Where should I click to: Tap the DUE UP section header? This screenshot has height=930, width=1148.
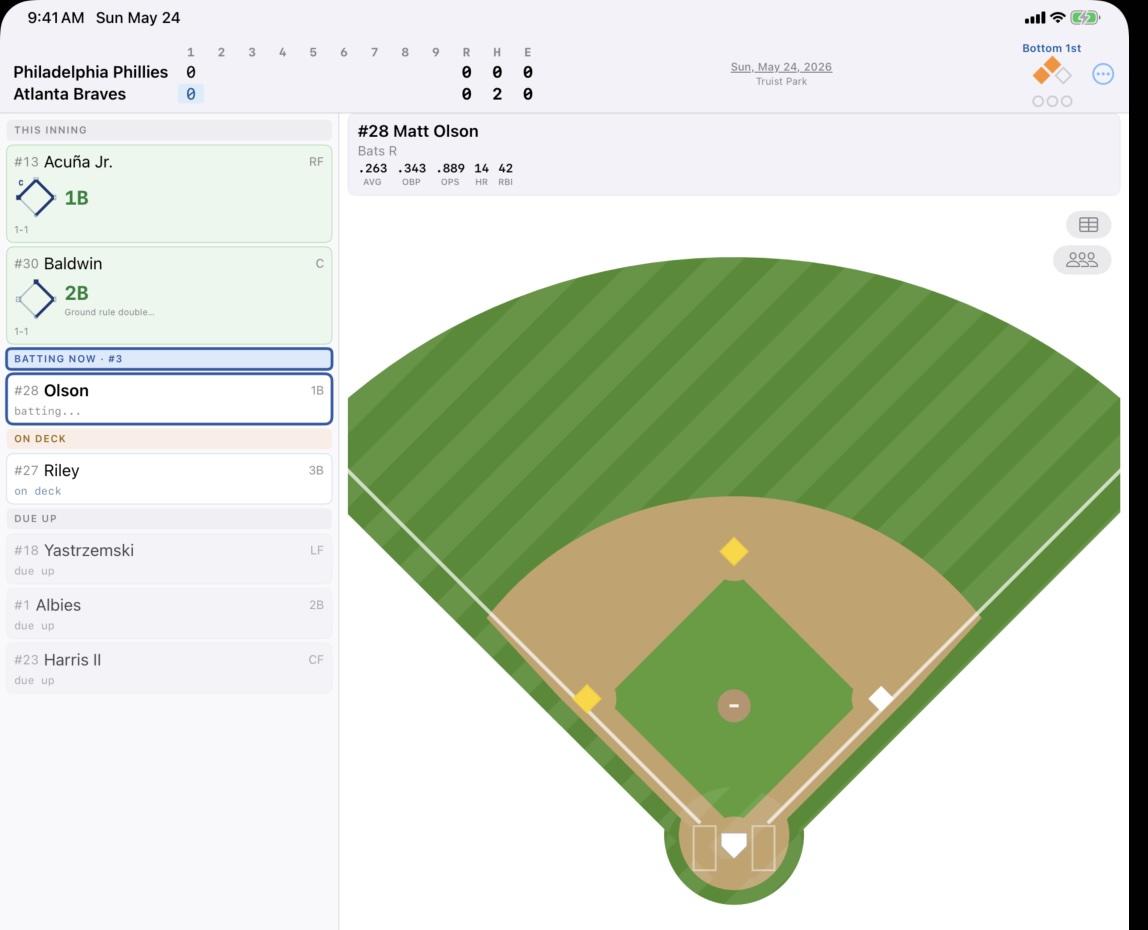click(169, 518)
